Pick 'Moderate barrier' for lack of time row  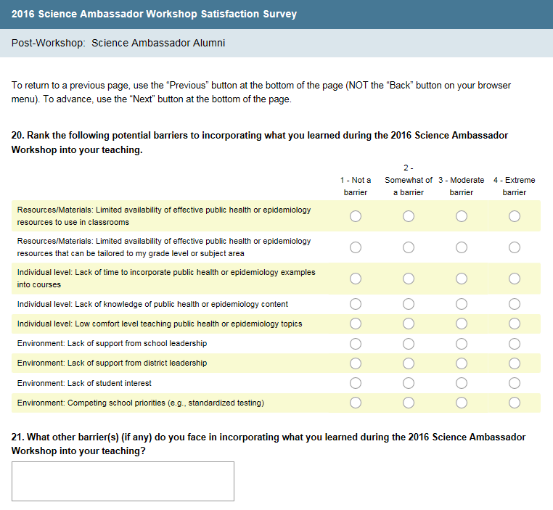(x=461, y=279)
